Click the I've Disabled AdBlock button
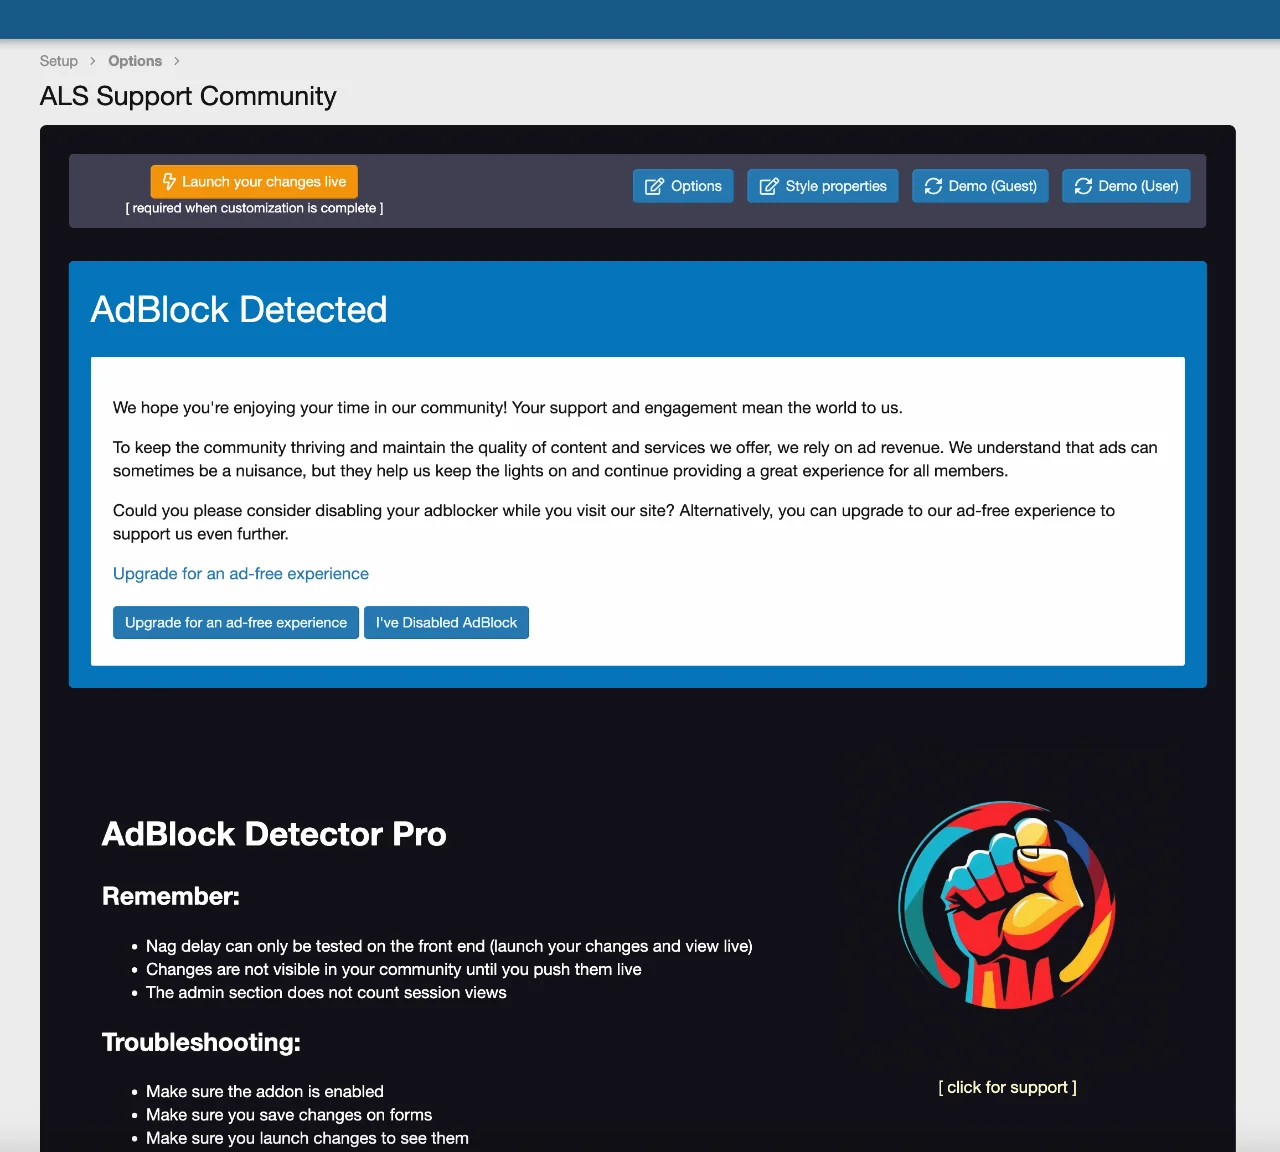 (446, 622)
